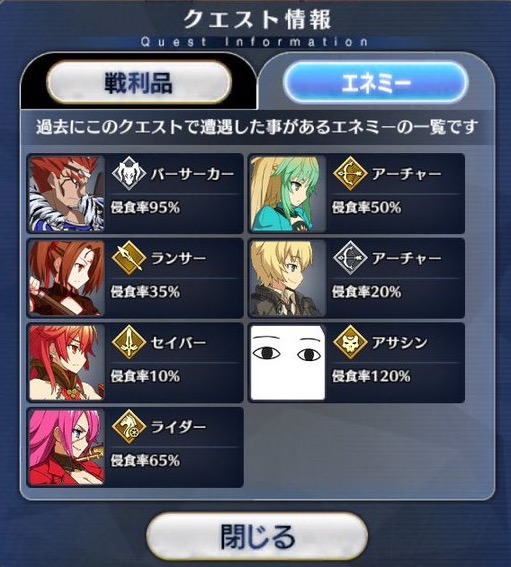The image size is (511, 567).
Task: Click the Saber class icon
Action: pyautogui.click(x=128, y=342)
